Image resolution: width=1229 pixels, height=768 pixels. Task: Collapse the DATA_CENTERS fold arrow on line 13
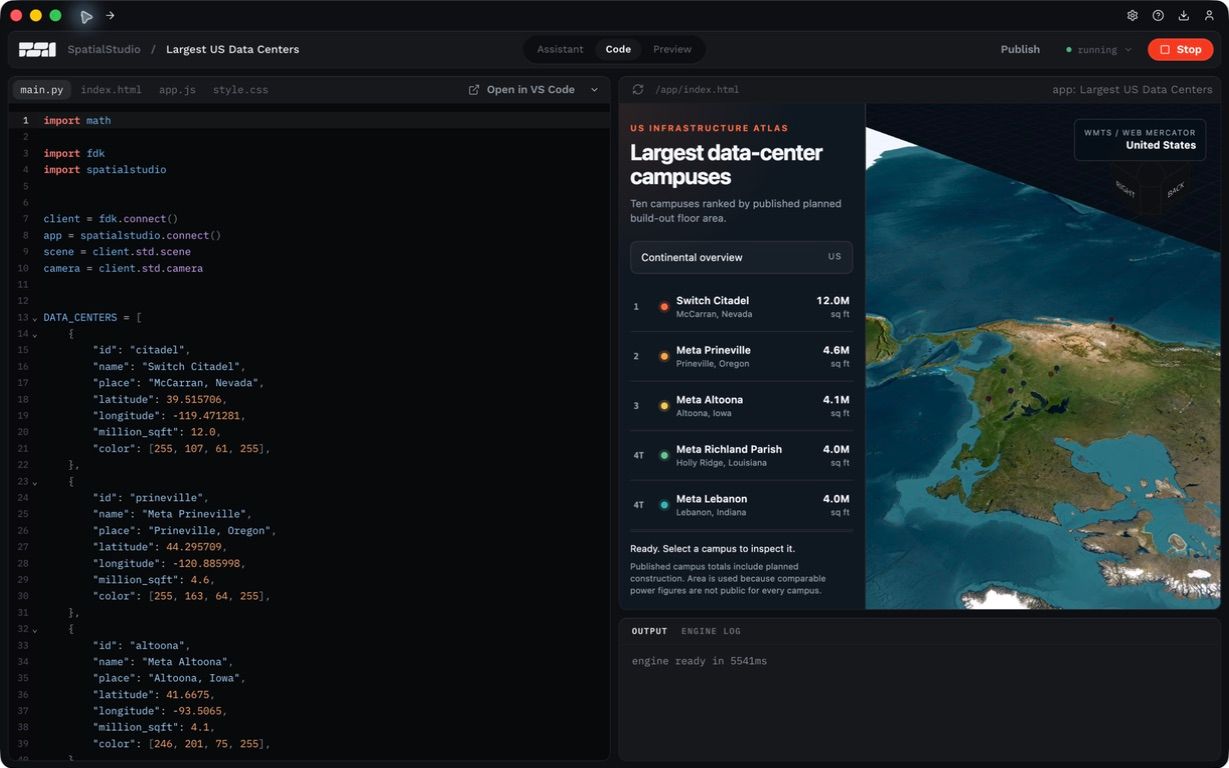click(34, 318)
